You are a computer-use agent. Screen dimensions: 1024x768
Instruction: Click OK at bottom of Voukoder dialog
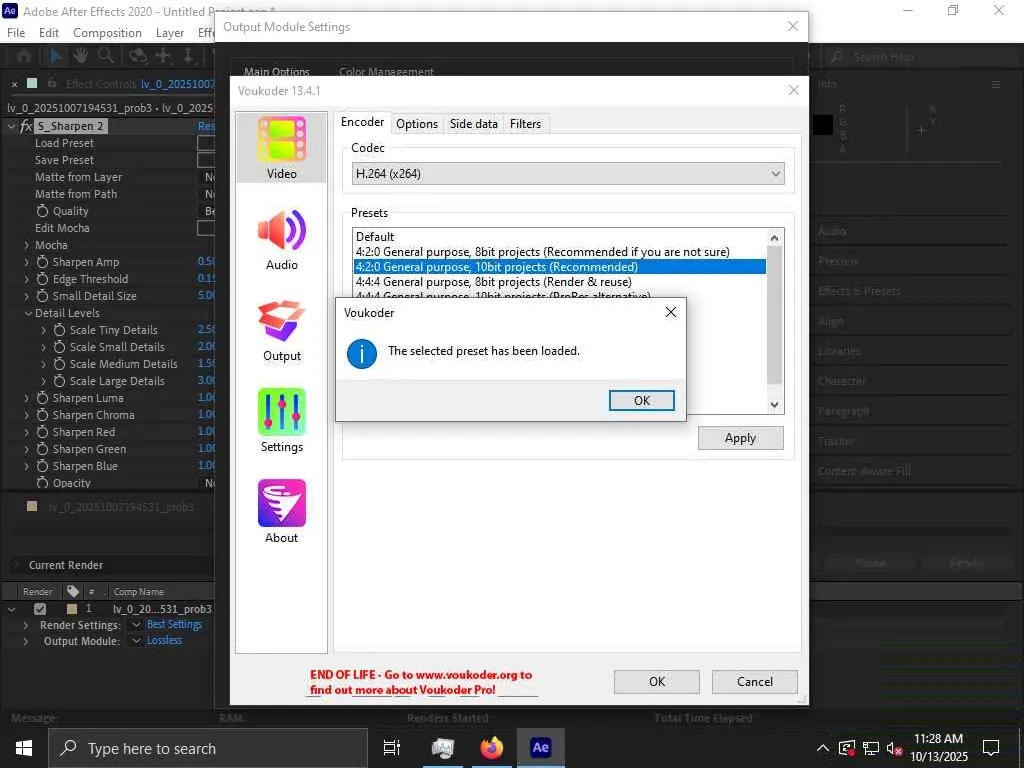tap(656, 681)
